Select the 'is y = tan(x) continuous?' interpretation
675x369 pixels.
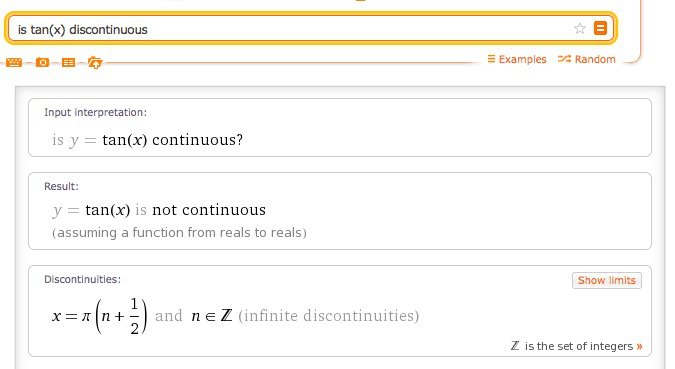[x=148, y=140]
